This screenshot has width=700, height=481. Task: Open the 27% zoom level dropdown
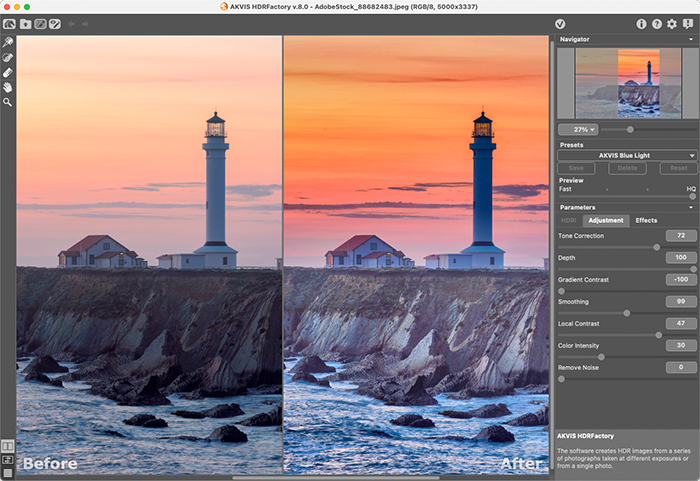[579, 129]
